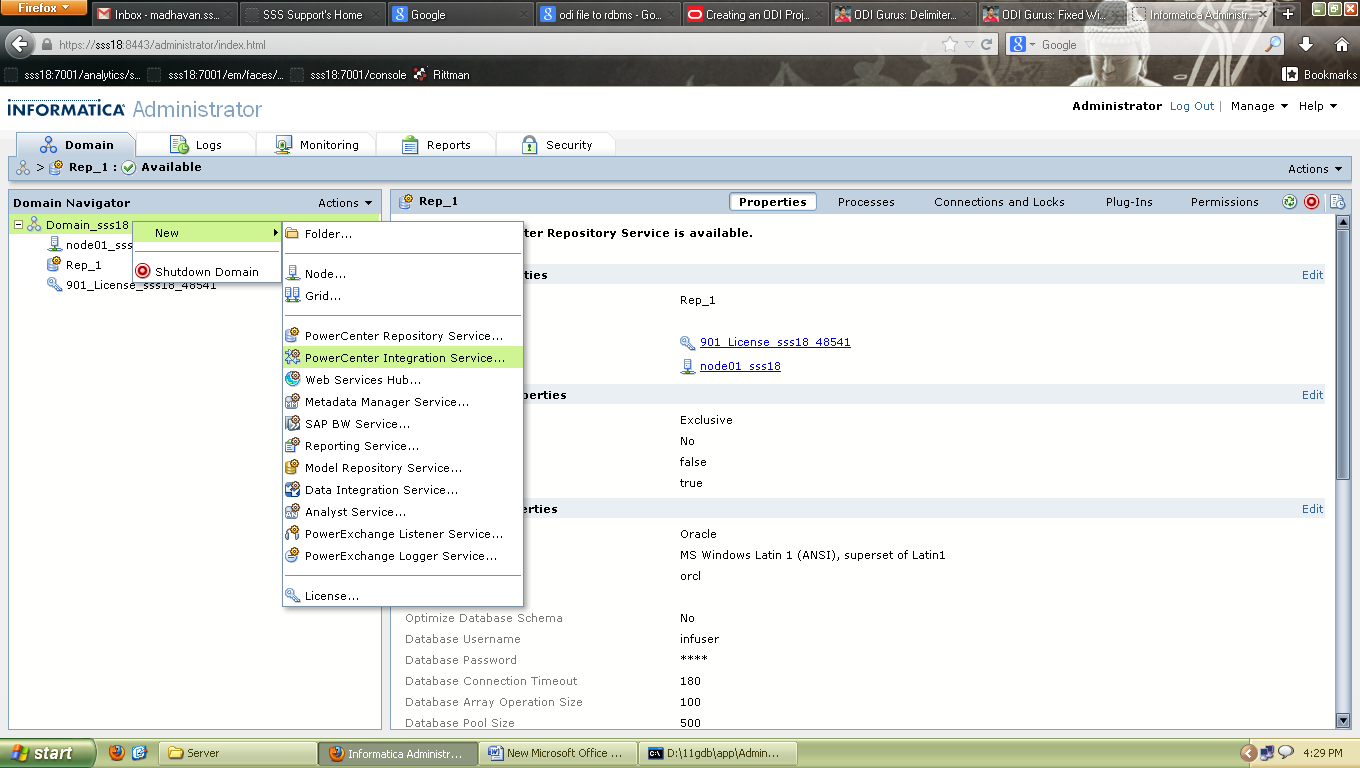The image size is (1360, 768).
Task: Click the red disable service icon
Action: point(1312,202)
